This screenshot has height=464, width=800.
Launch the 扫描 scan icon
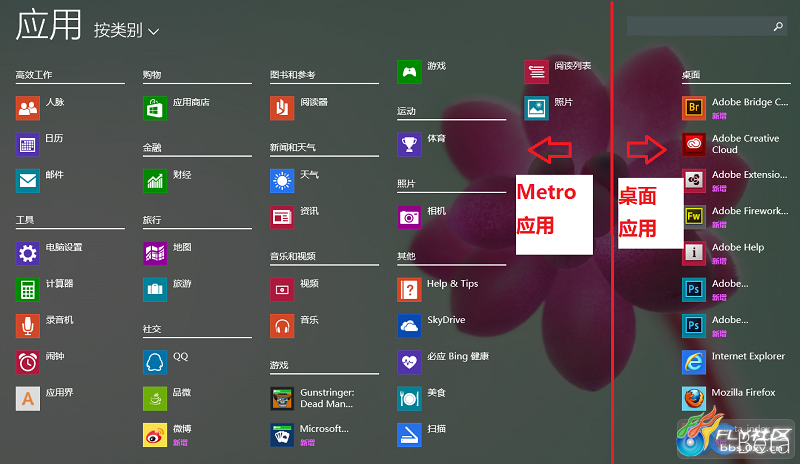click(409, 435)
